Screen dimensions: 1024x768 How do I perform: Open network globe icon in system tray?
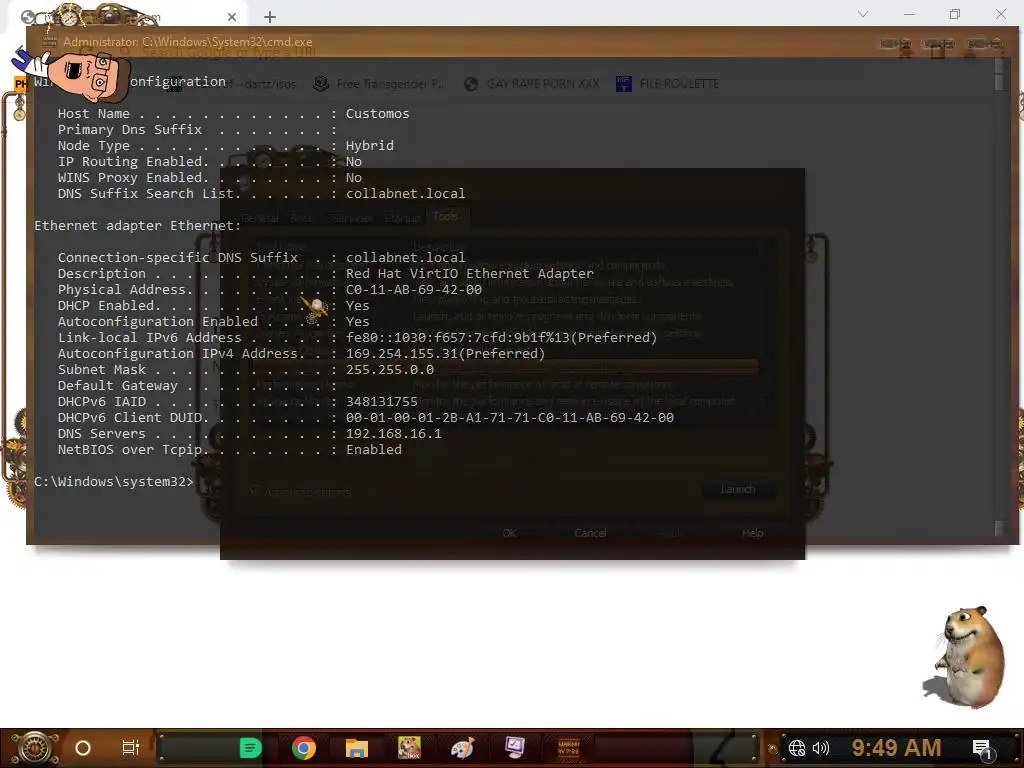click(797, 748)
